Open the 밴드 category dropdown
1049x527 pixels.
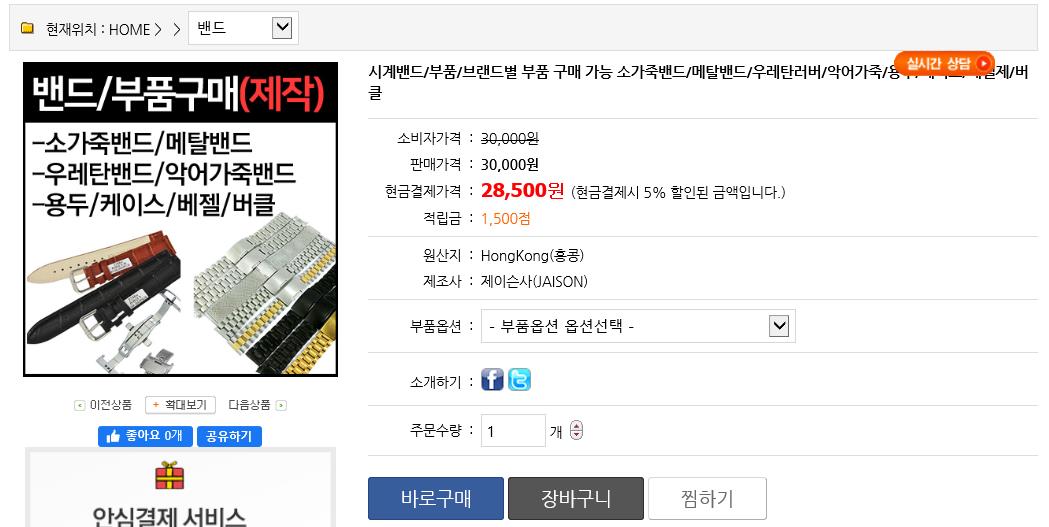pos(244,28)
